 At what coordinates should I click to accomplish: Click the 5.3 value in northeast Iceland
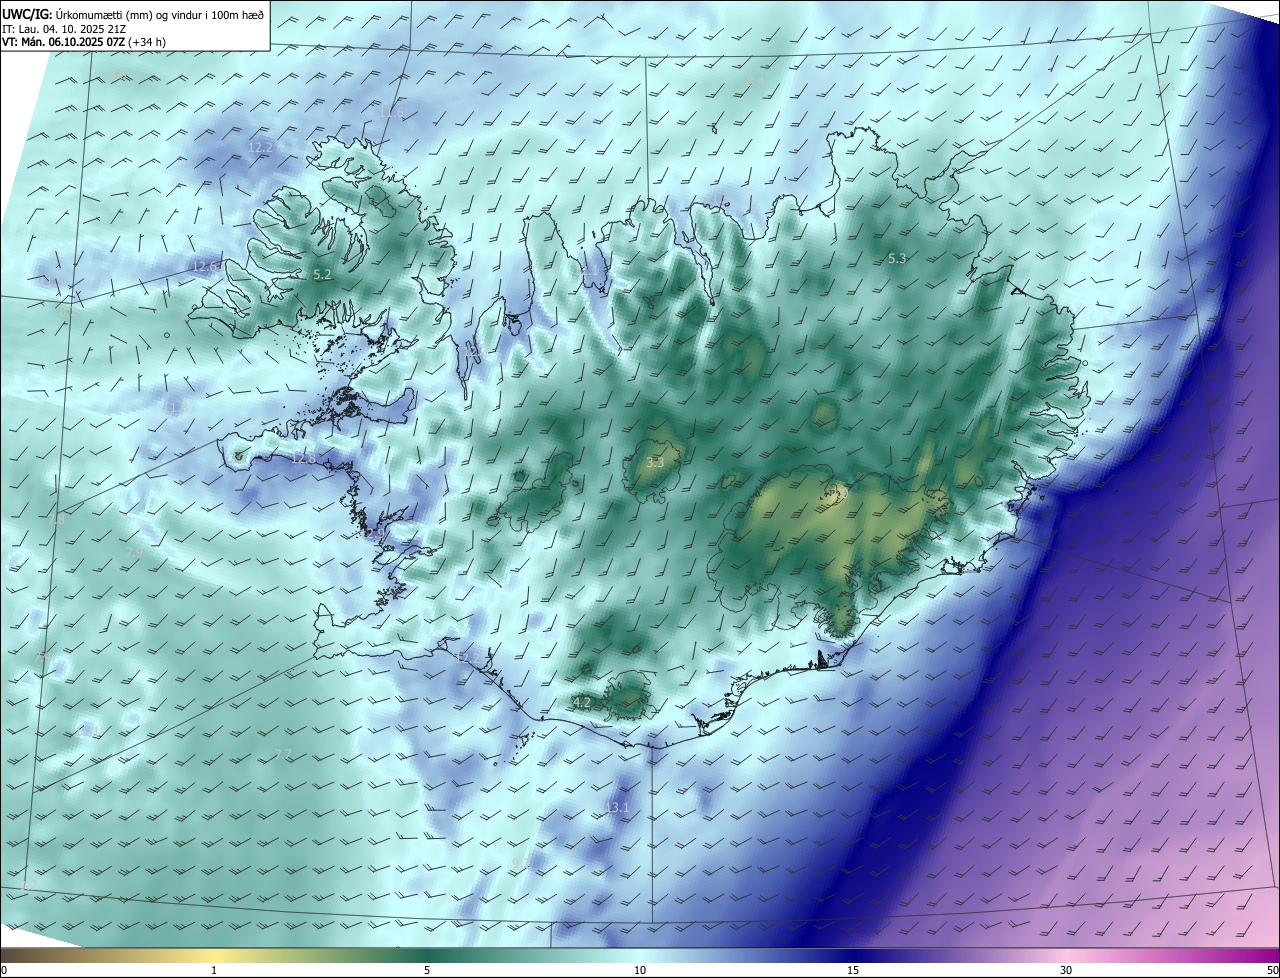click(897, 258)
